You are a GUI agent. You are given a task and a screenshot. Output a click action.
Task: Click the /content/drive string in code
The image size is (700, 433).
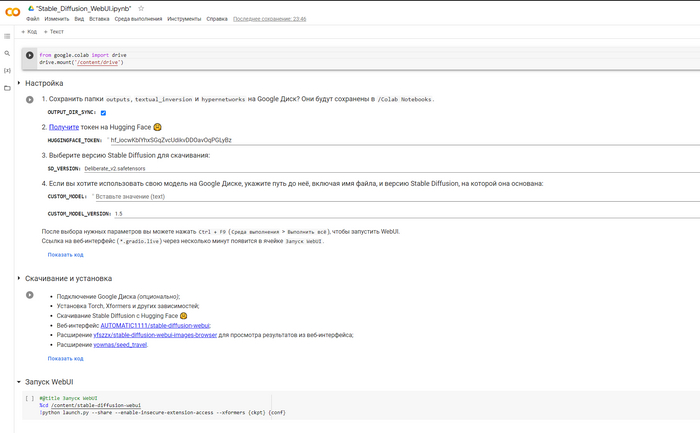(98, 62)
